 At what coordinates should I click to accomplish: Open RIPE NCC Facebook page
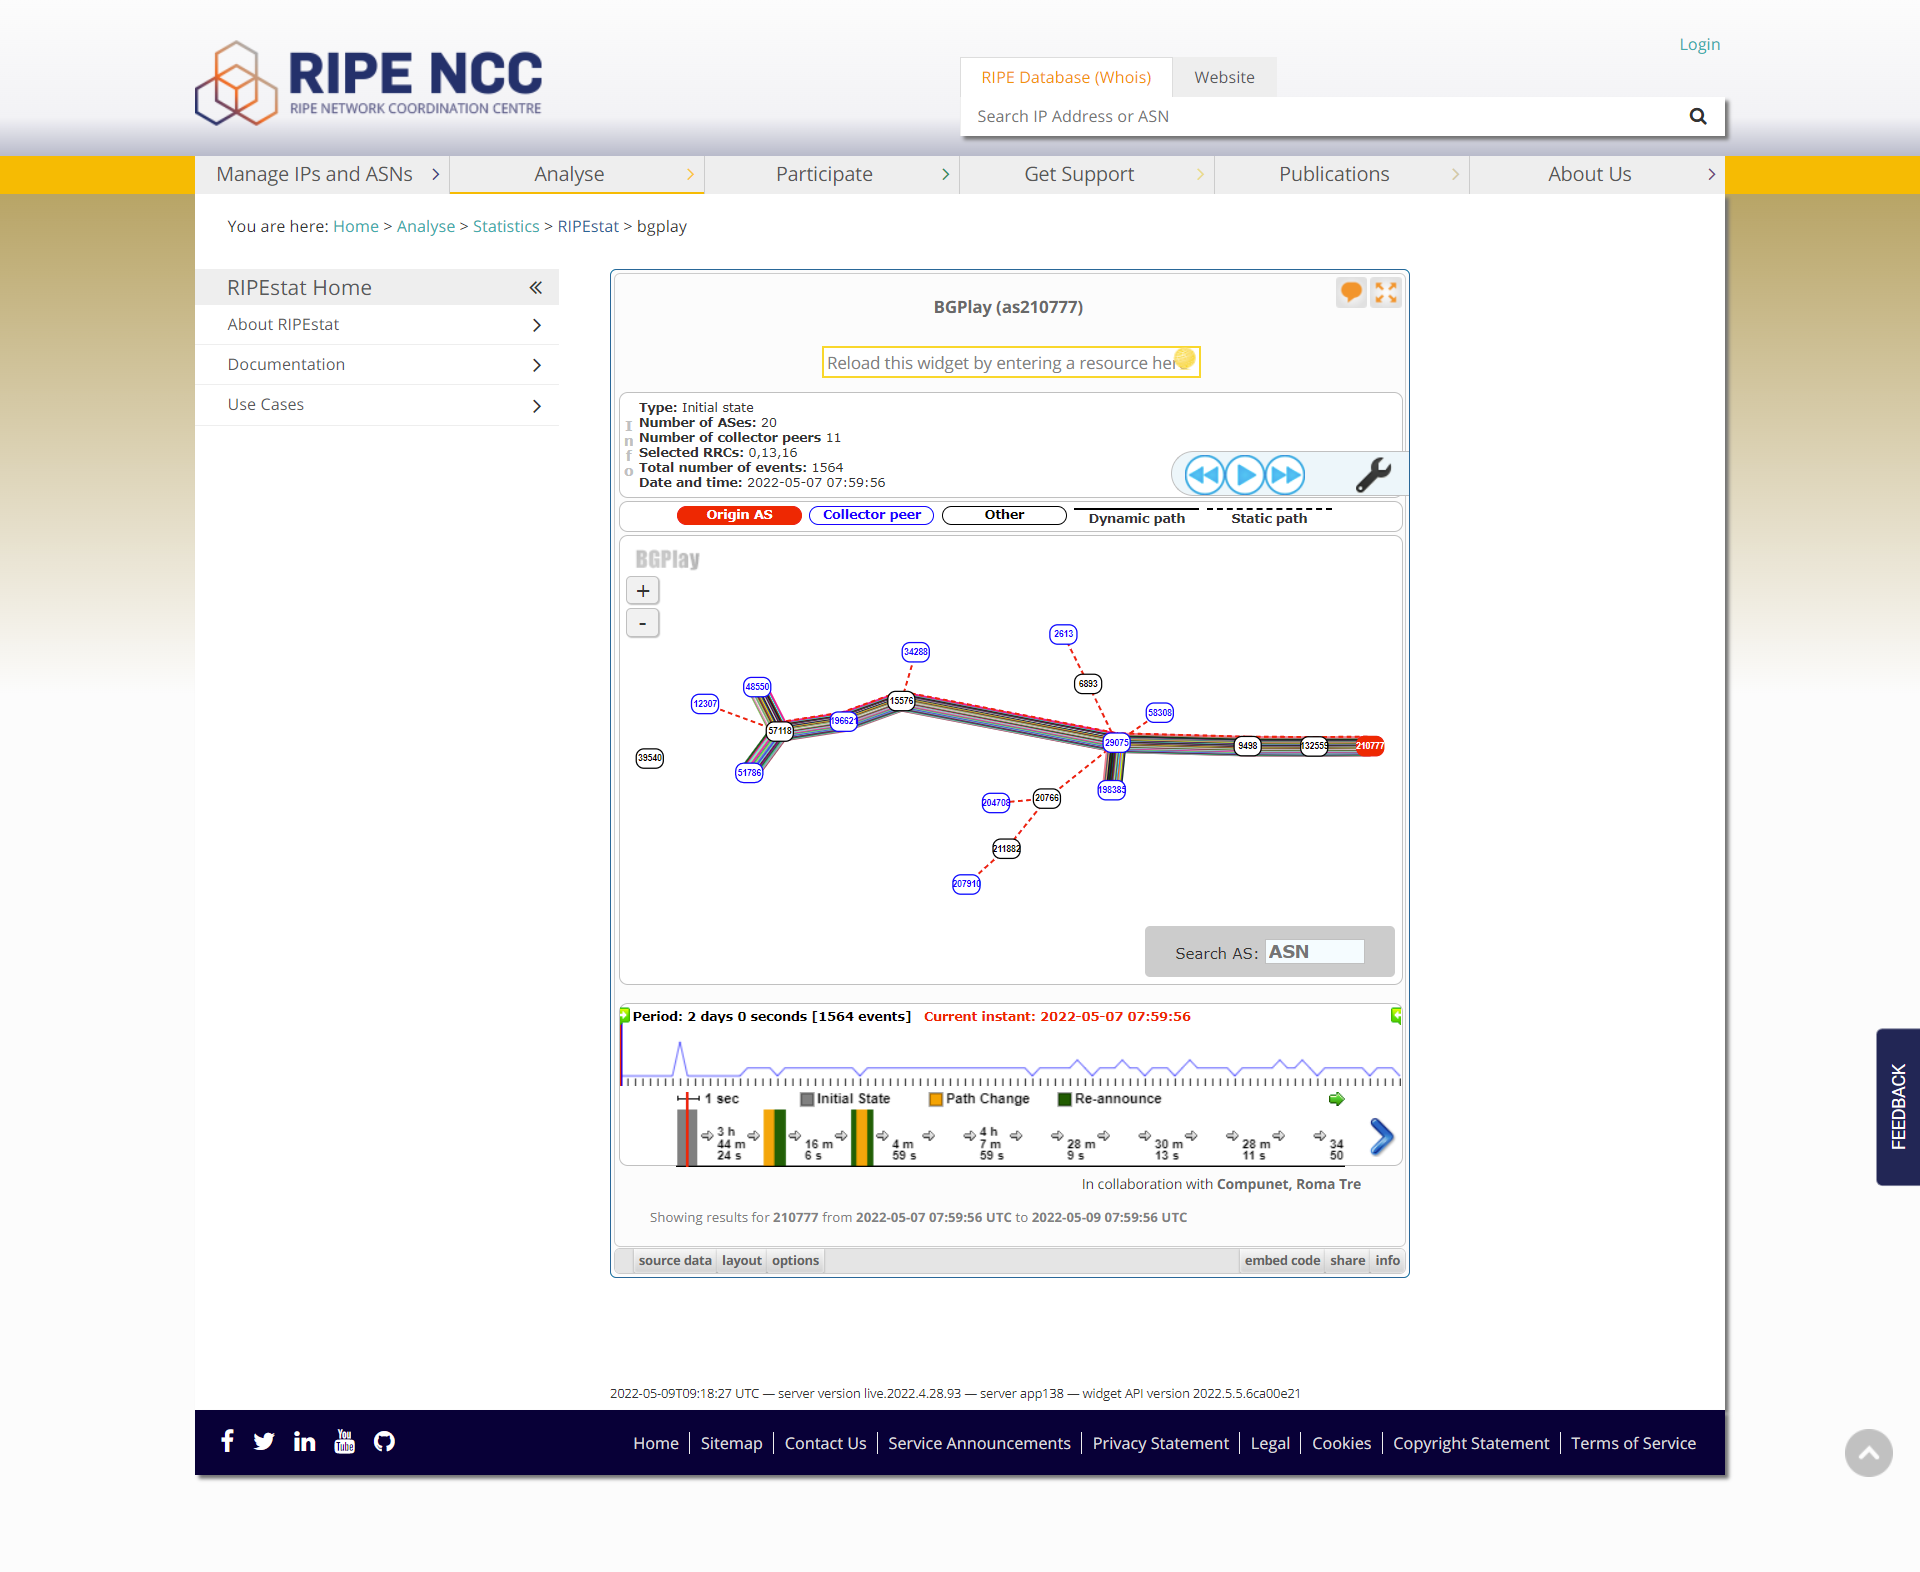click(x=227, y=1441)
